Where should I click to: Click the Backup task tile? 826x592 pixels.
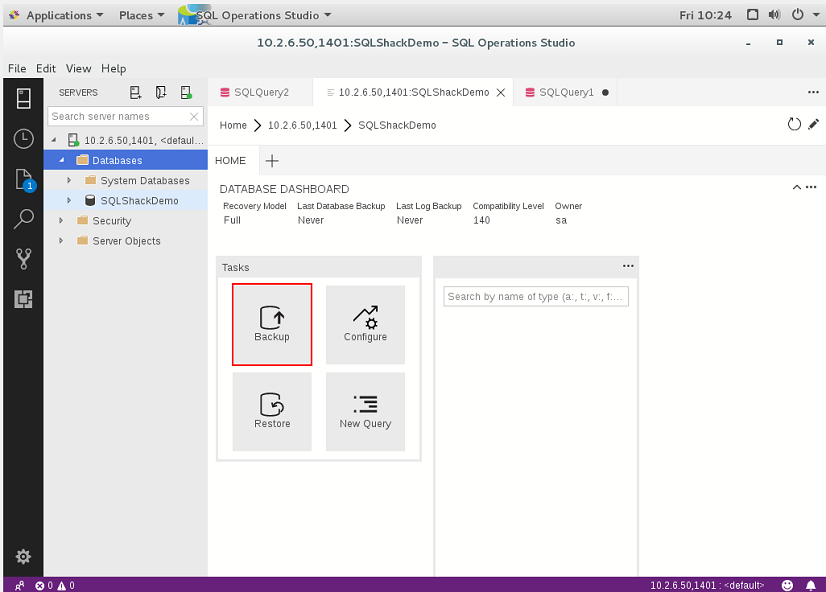[x=272, y=324]
